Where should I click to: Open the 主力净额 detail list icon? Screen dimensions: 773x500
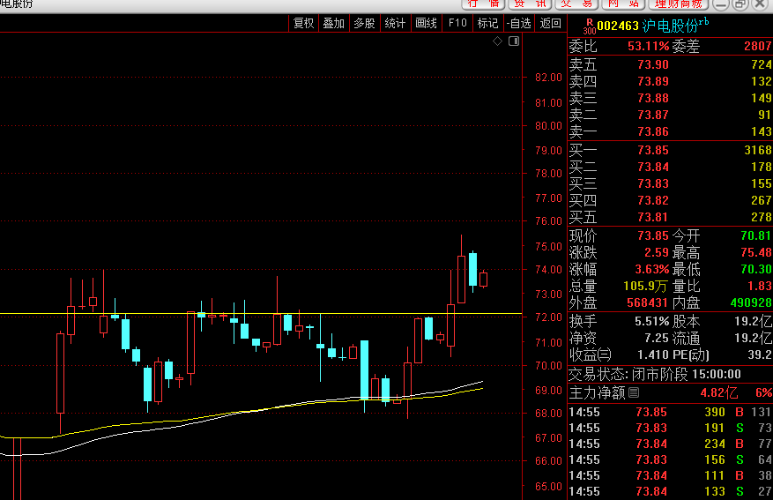[634, 393]
